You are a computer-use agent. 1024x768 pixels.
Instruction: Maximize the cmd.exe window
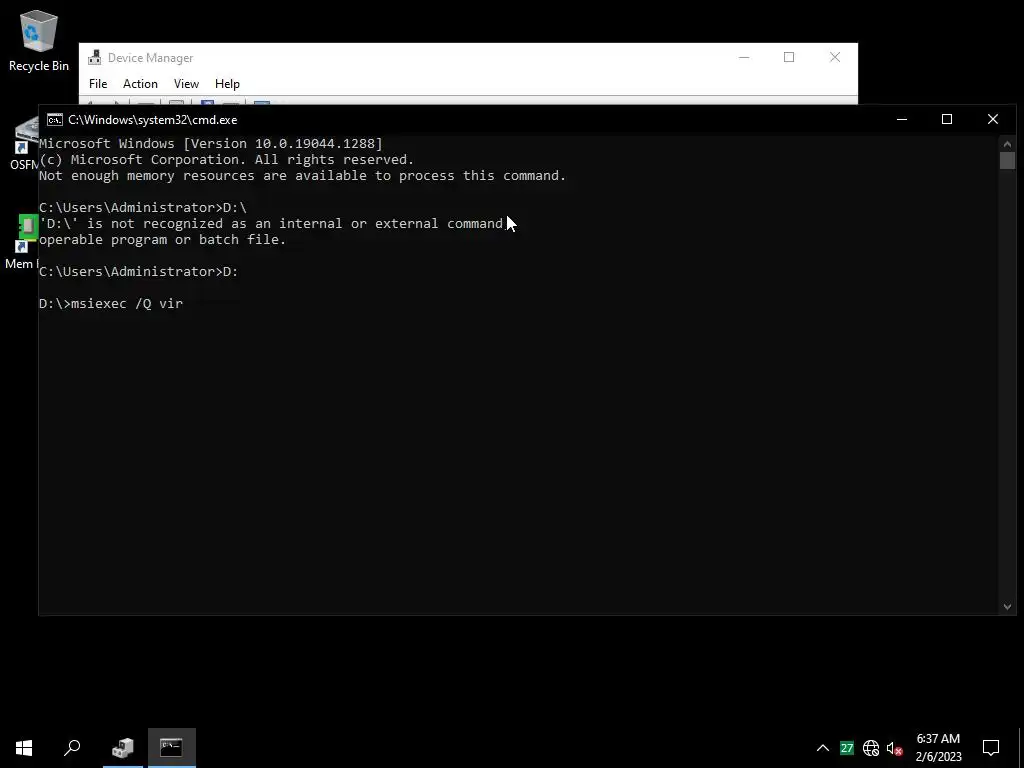pyautogui.click(x=947, y=119)
